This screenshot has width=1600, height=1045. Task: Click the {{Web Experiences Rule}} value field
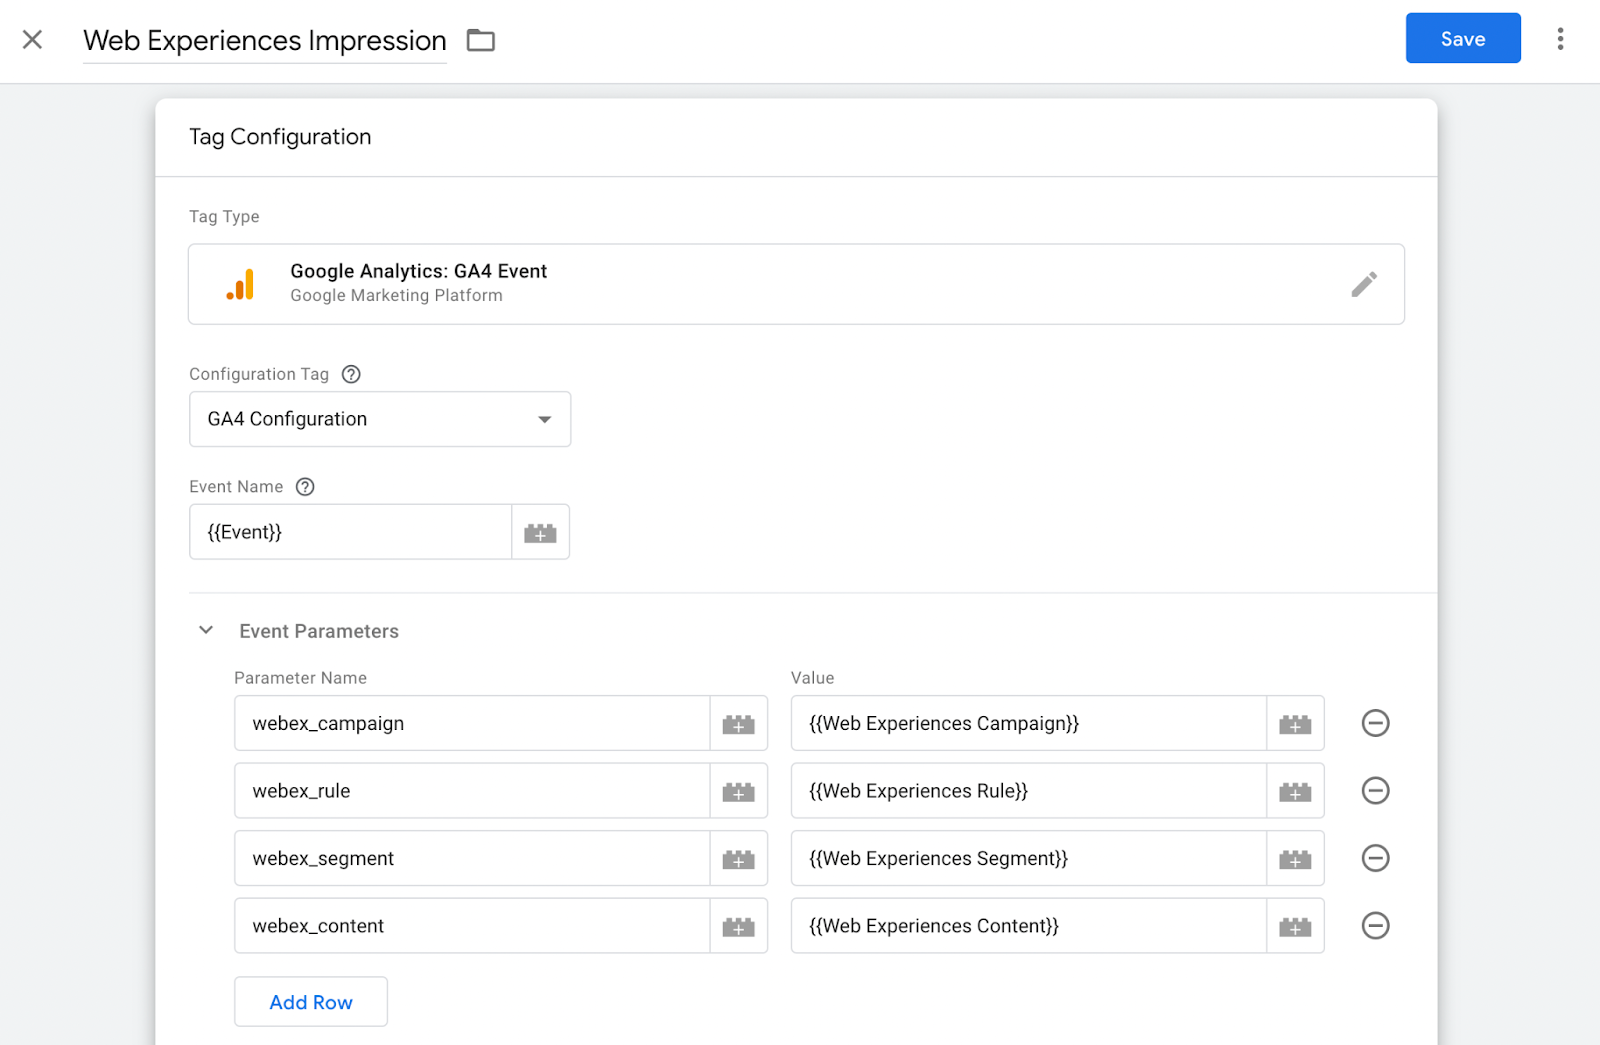pos(1028,791)
